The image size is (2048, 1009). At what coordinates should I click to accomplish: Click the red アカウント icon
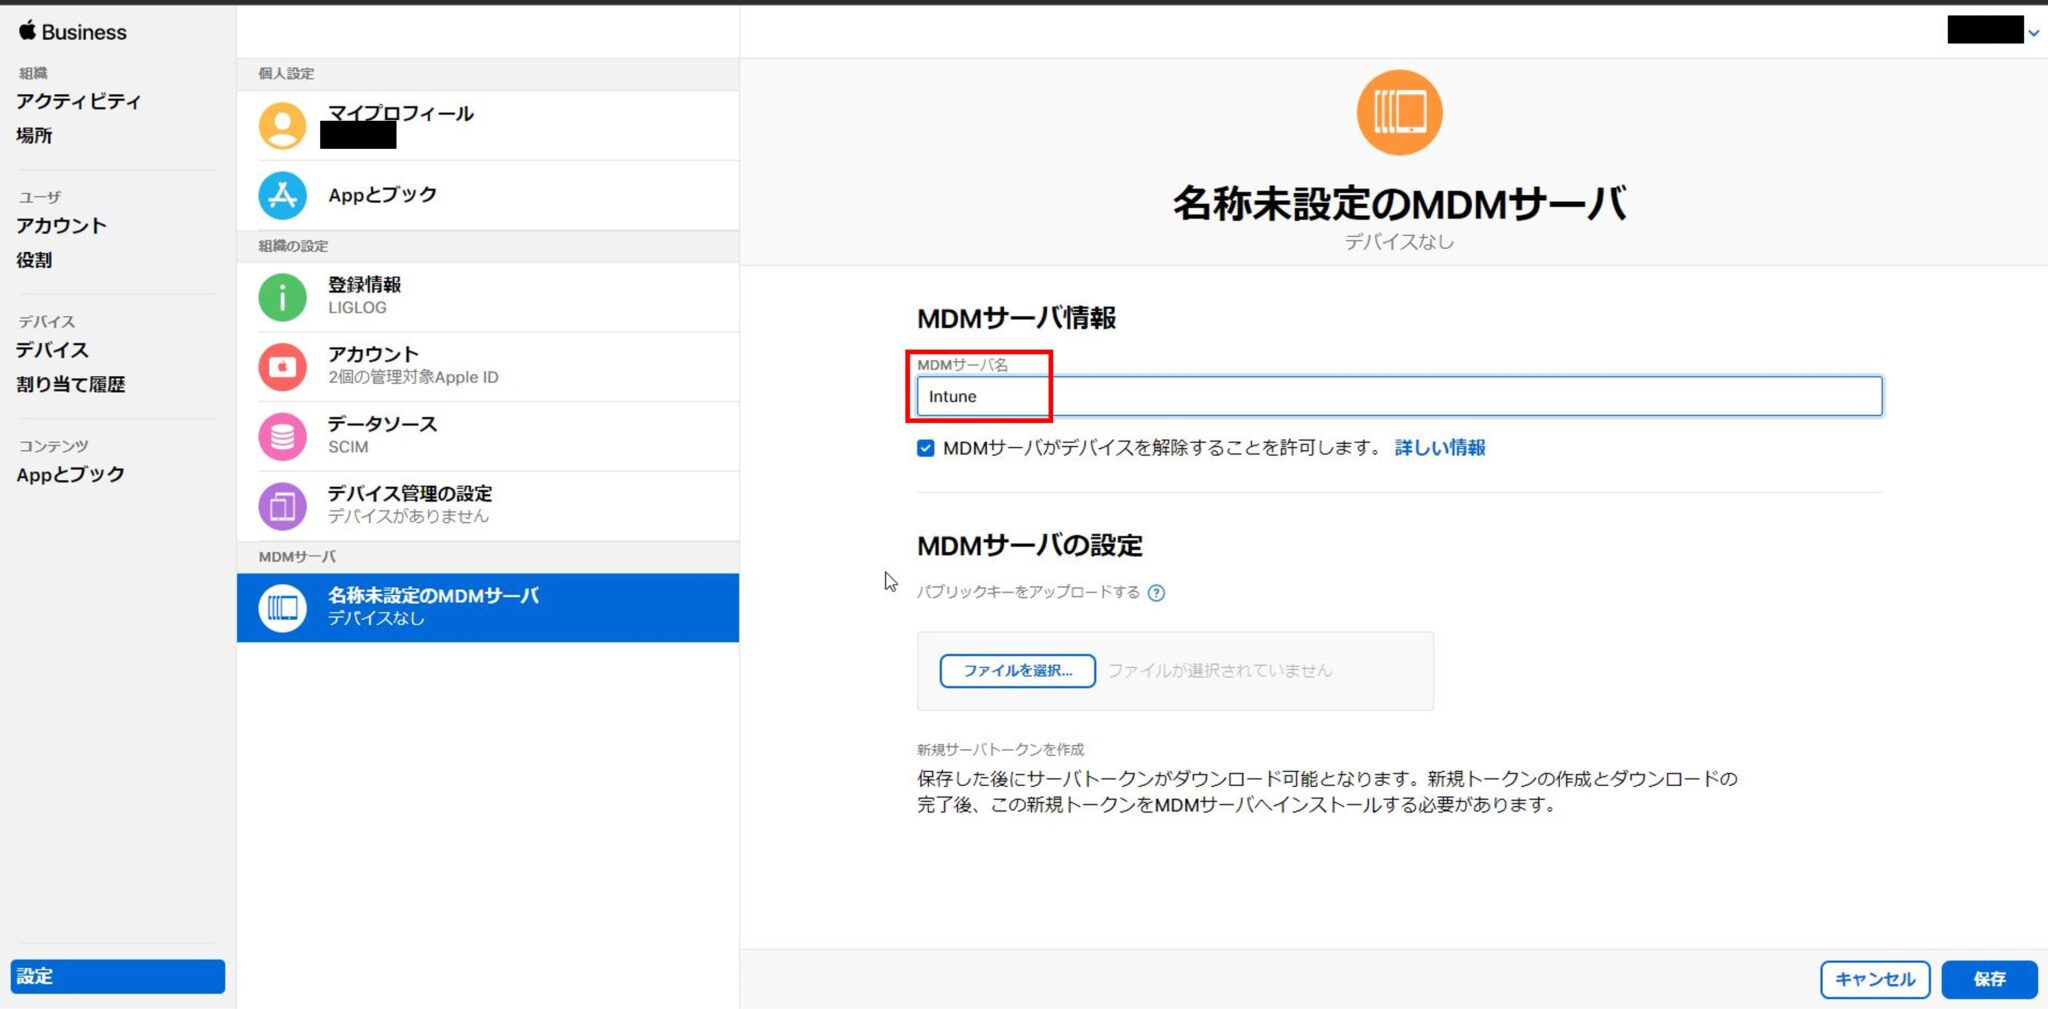(x=283, y=366)
